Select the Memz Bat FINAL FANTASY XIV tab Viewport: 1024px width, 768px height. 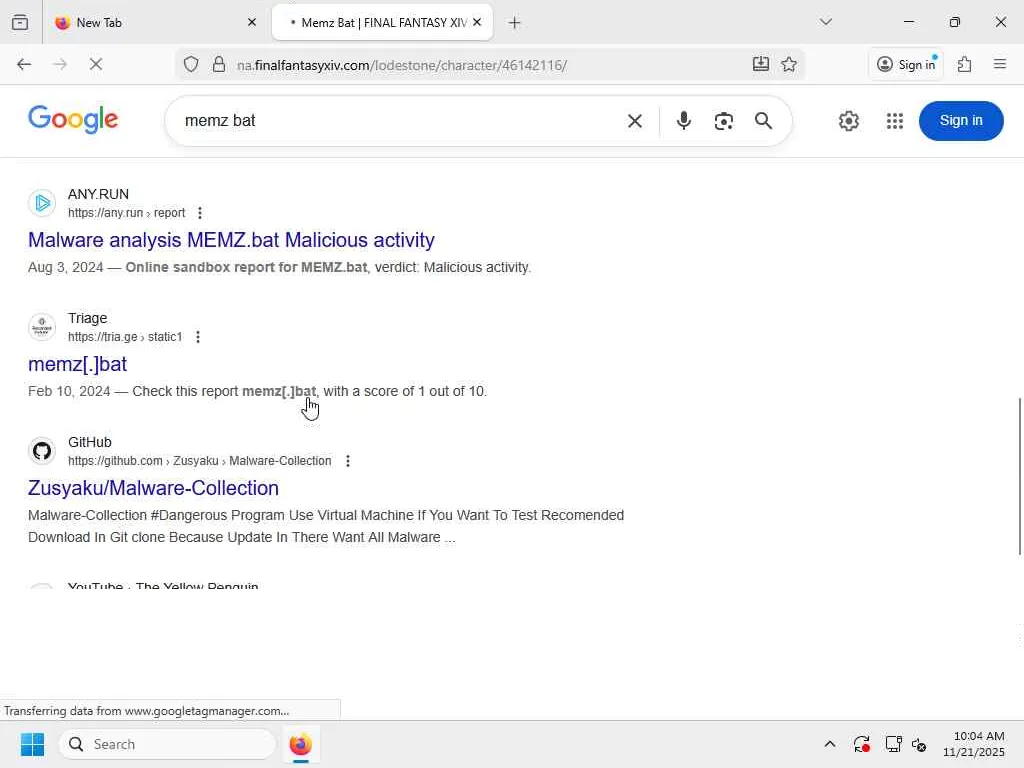(x=382, y=23)
